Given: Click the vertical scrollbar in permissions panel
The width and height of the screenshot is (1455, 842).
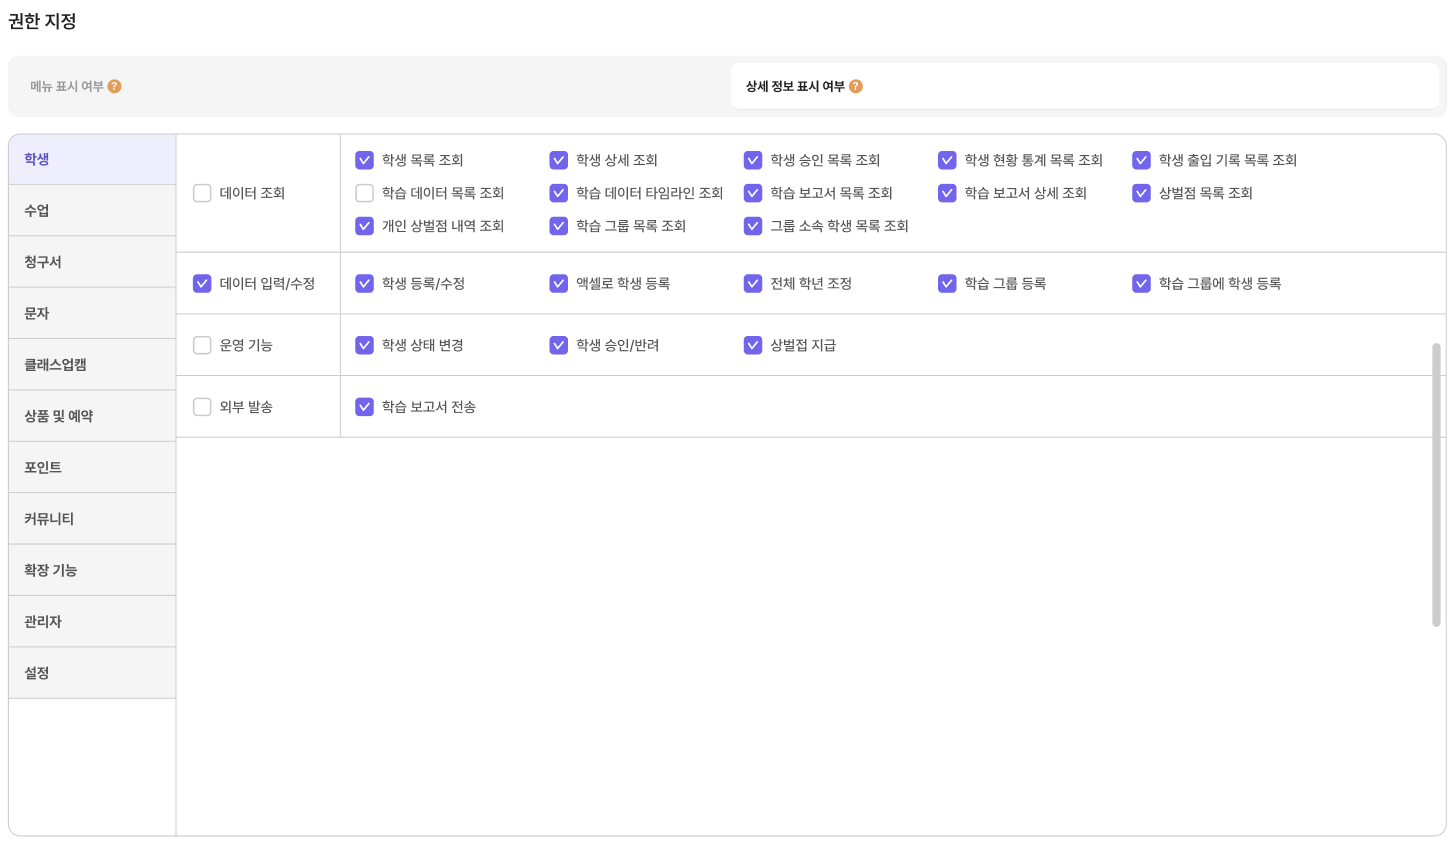Looking at the screenshot, I should click(1436, 485).
